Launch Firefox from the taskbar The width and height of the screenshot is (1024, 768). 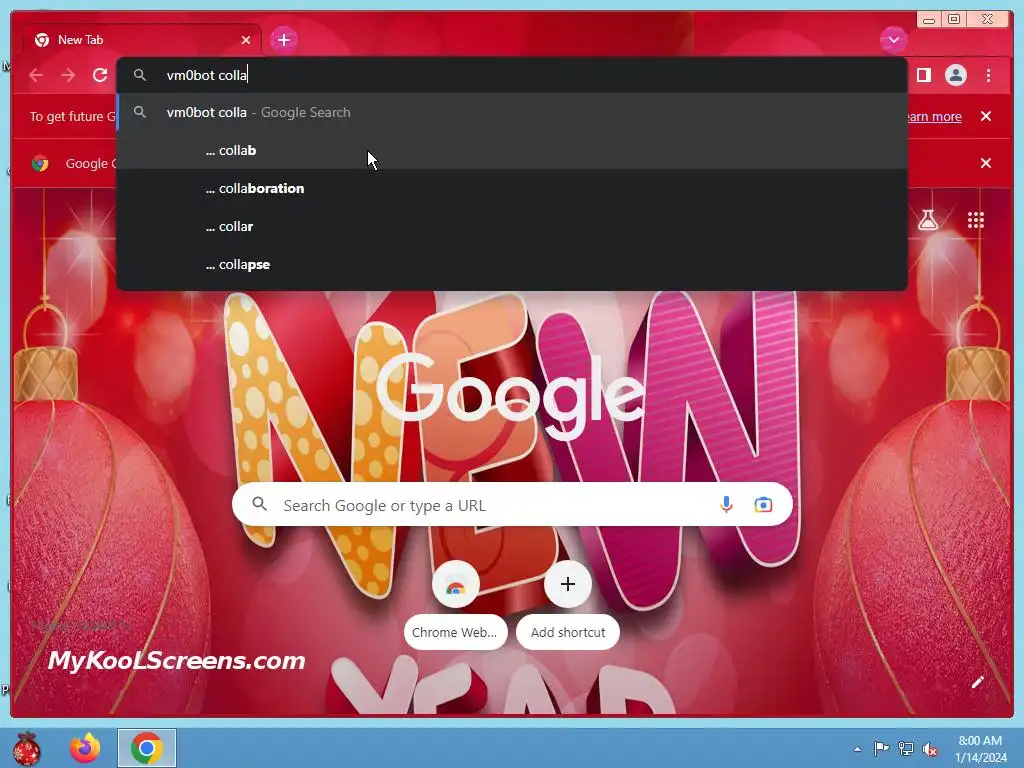(x=86, y=748)
